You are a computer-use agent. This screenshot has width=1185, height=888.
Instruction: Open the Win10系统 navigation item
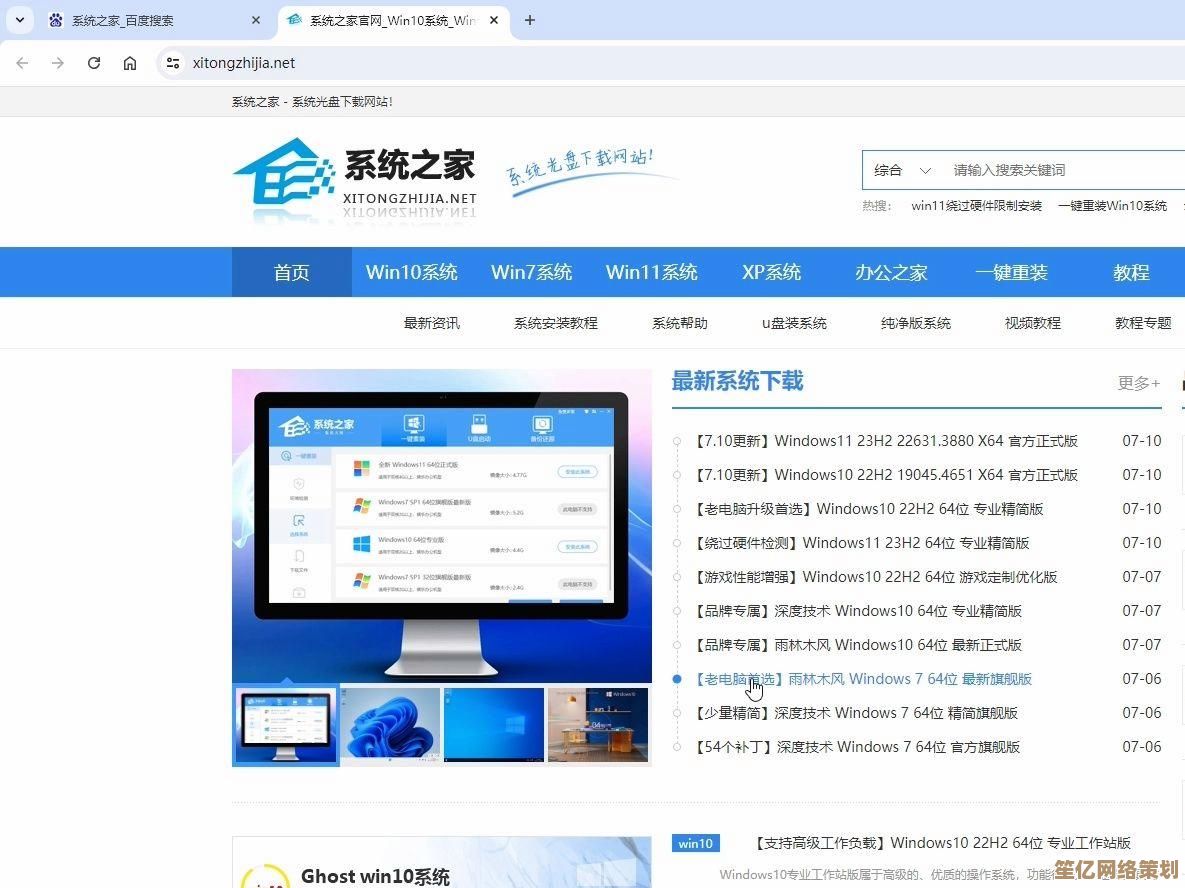[412, 272]
